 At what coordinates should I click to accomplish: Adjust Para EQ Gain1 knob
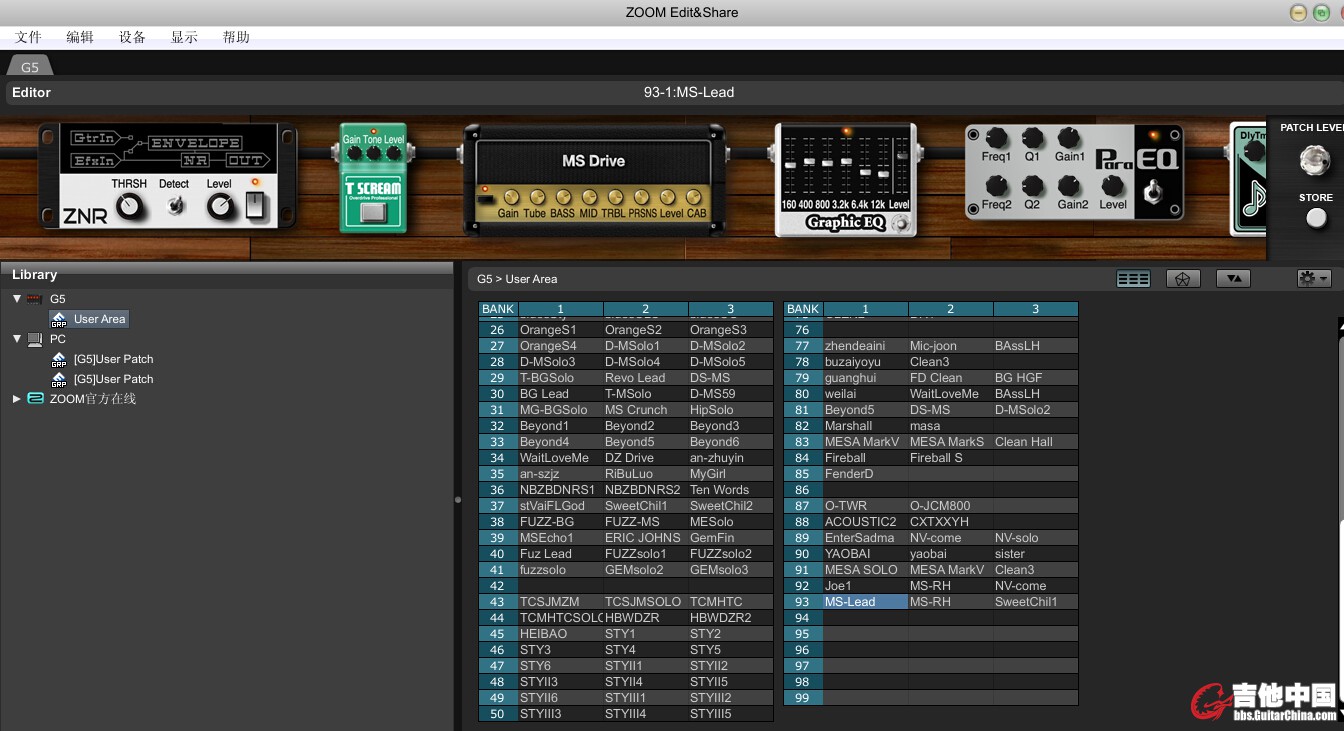pos(1069,138)
